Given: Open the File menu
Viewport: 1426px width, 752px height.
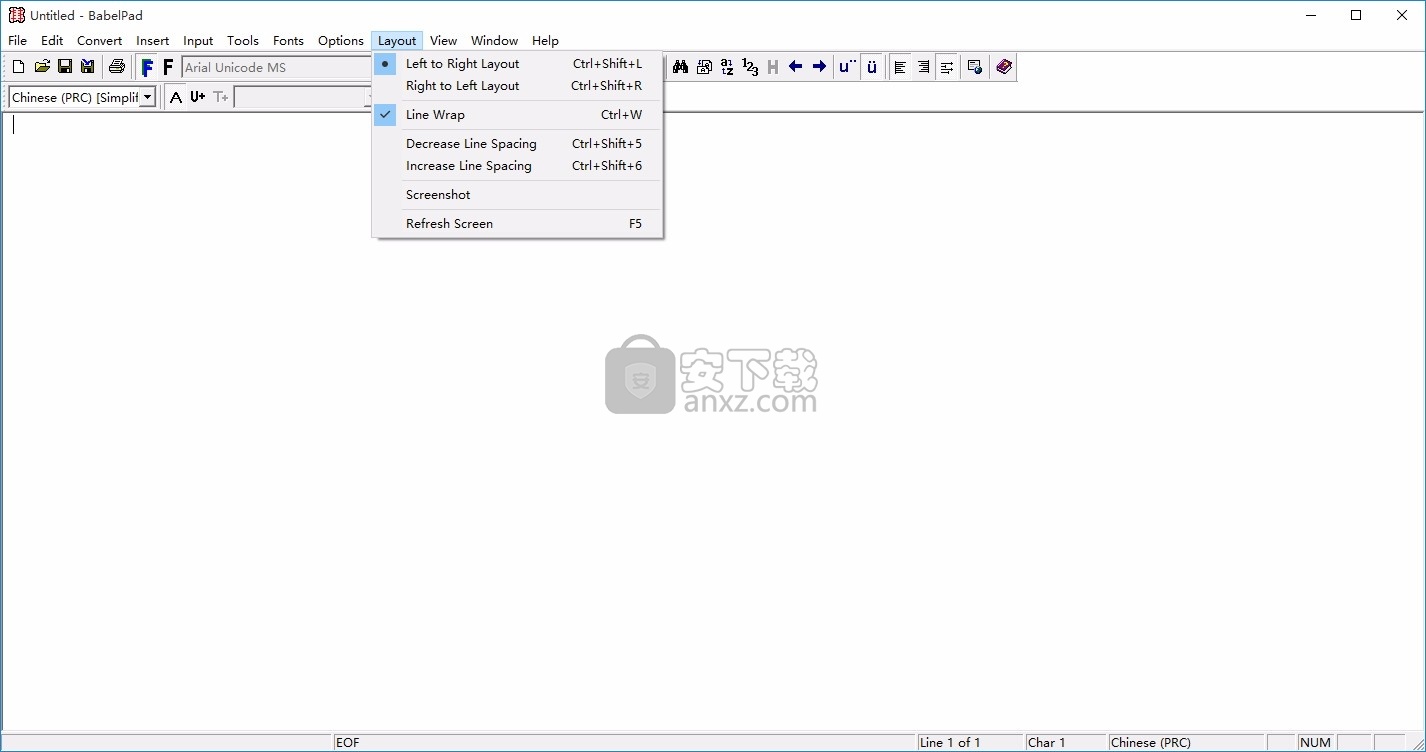Looking at the screenshot, I should coord(18,40).
